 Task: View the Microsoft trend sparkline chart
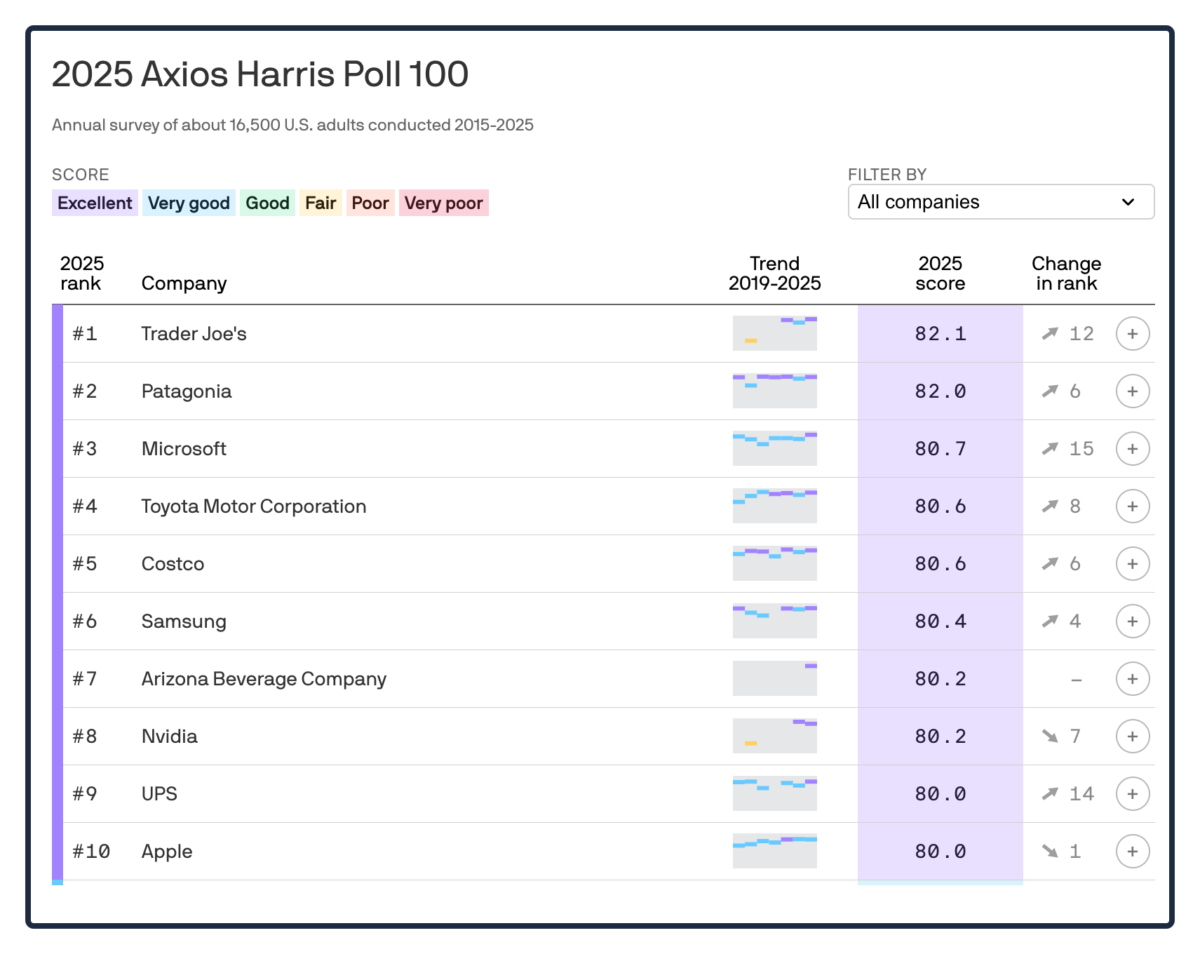(775, 449)
